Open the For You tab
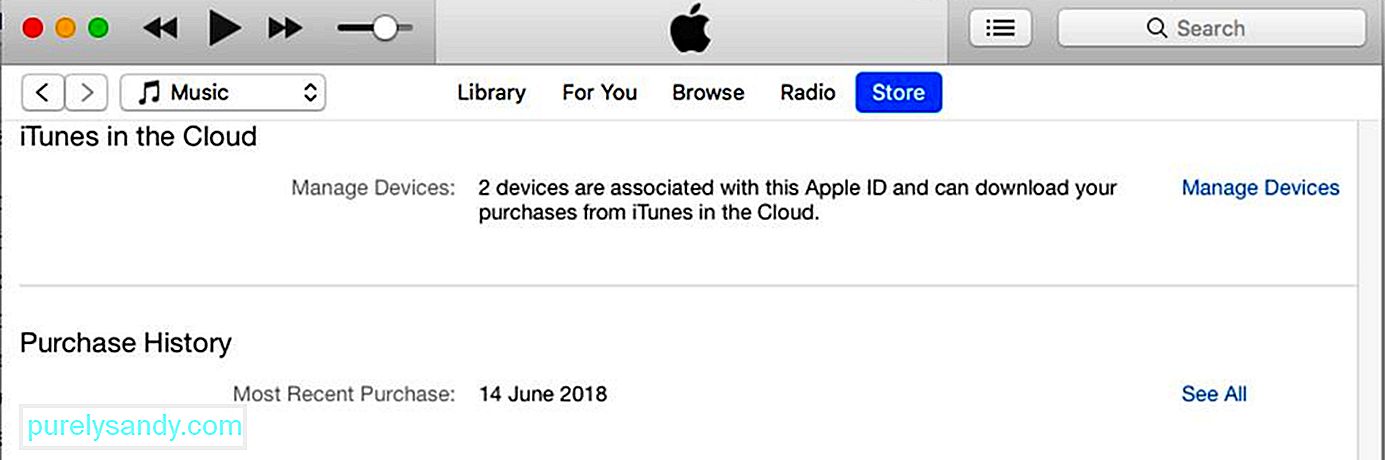Viewport: 1385px width, 460px height. [599, 93]
